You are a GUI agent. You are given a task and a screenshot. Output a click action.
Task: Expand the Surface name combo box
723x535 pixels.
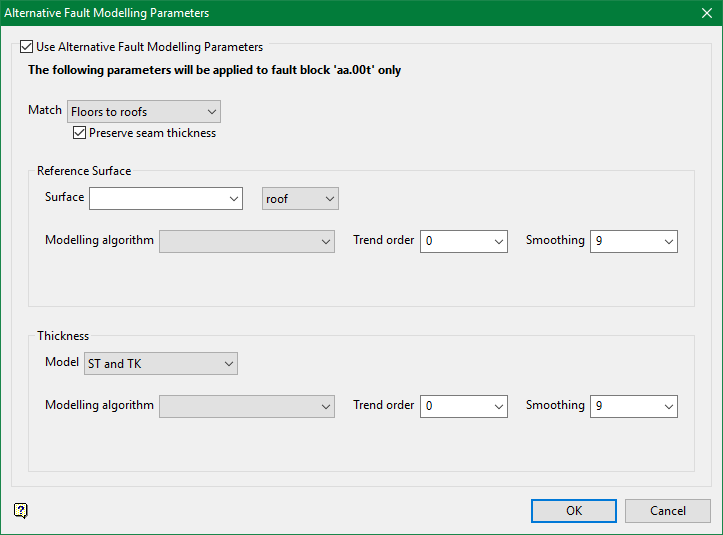click(x=233, y=199)
